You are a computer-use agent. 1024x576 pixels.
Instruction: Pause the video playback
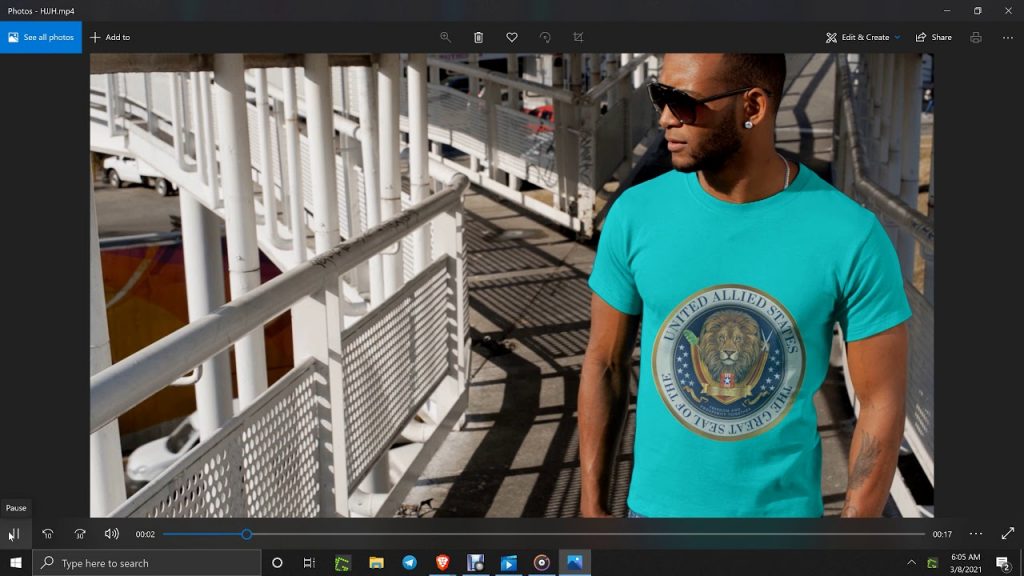pyautogui.click(x=14, y=534)
